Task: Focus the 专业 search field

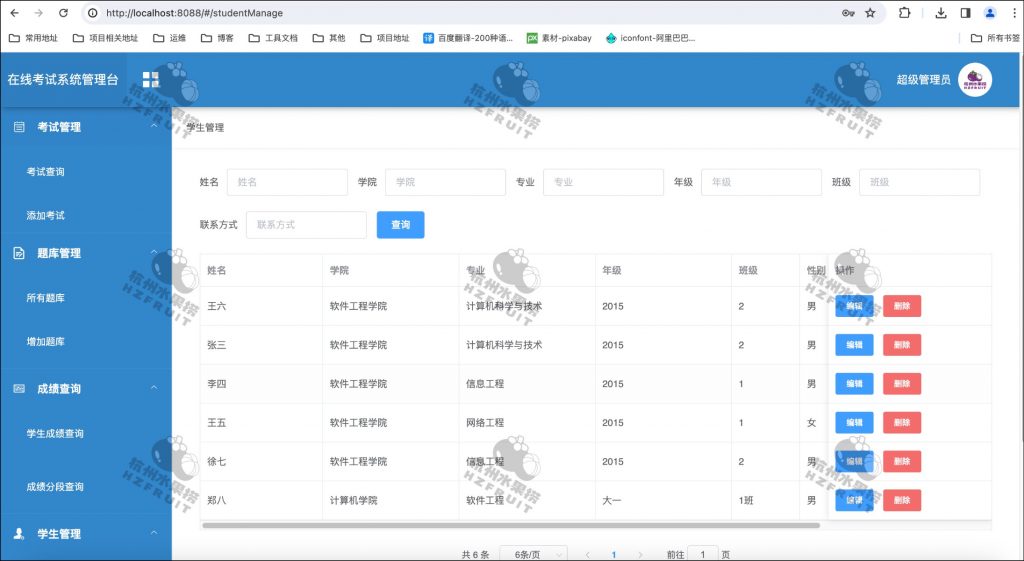Action: pyautogui.click(x=603, y=182)
